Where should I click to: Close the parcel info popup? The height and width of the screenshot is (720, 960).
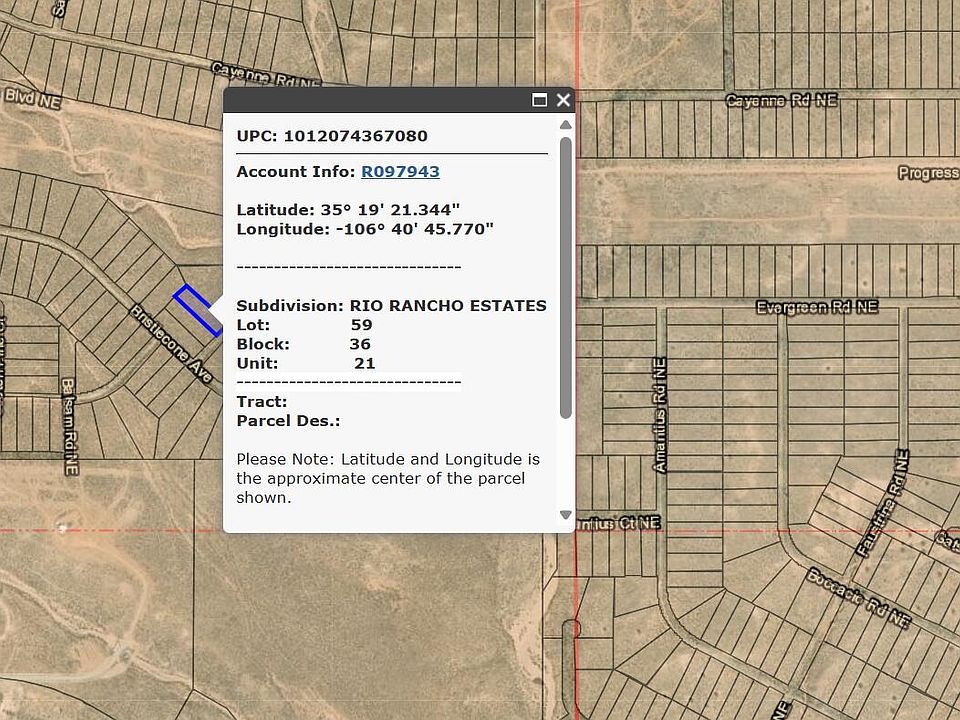coord(563,100)
